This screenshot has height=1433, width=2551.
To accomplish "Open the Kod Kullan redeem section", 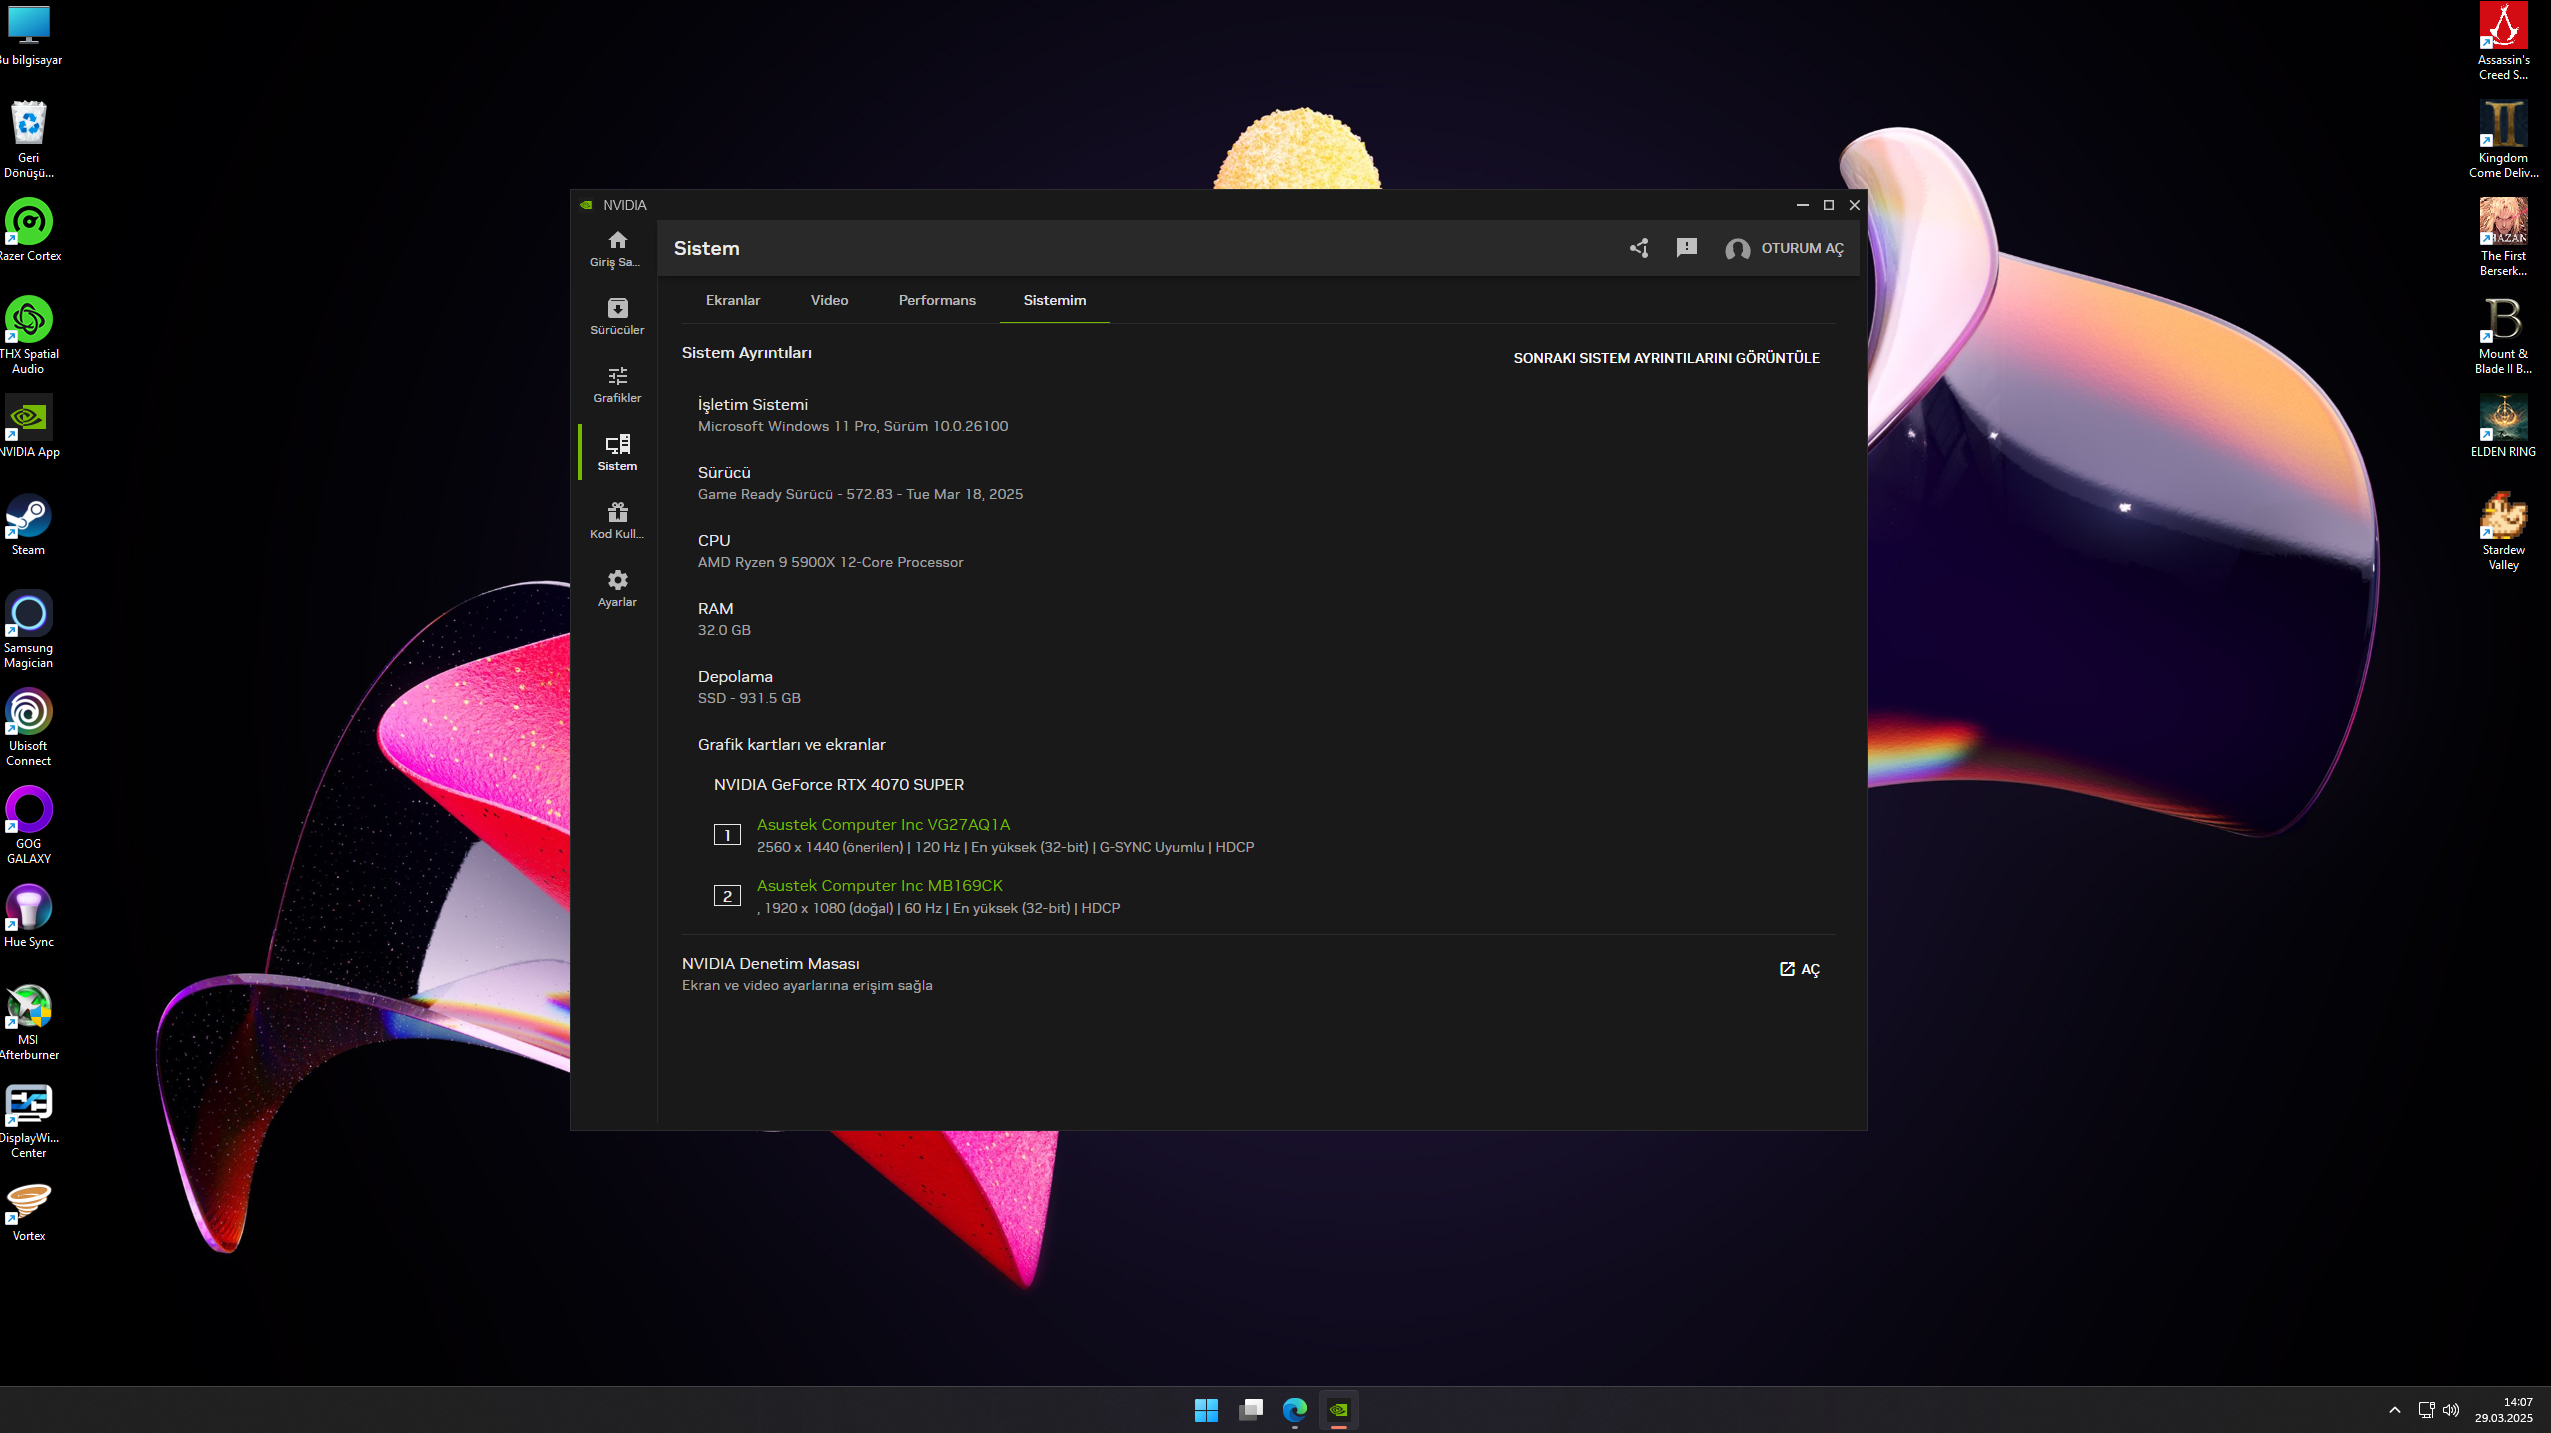I will [x=617, y=520].
